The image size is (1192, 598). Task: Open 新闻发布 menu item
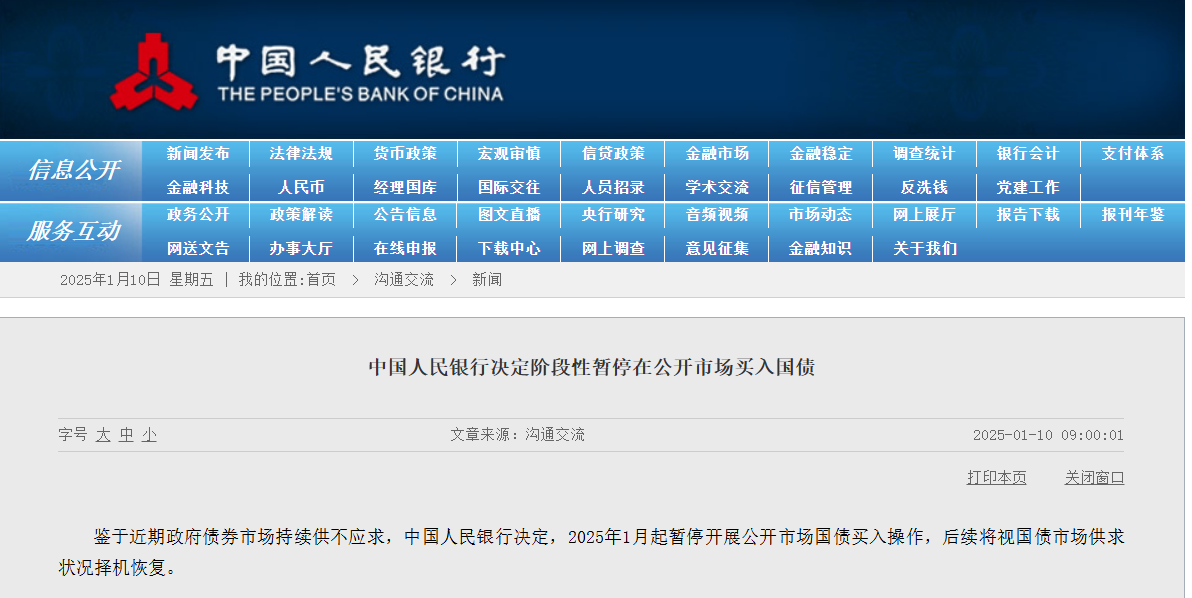pos(198,153)
